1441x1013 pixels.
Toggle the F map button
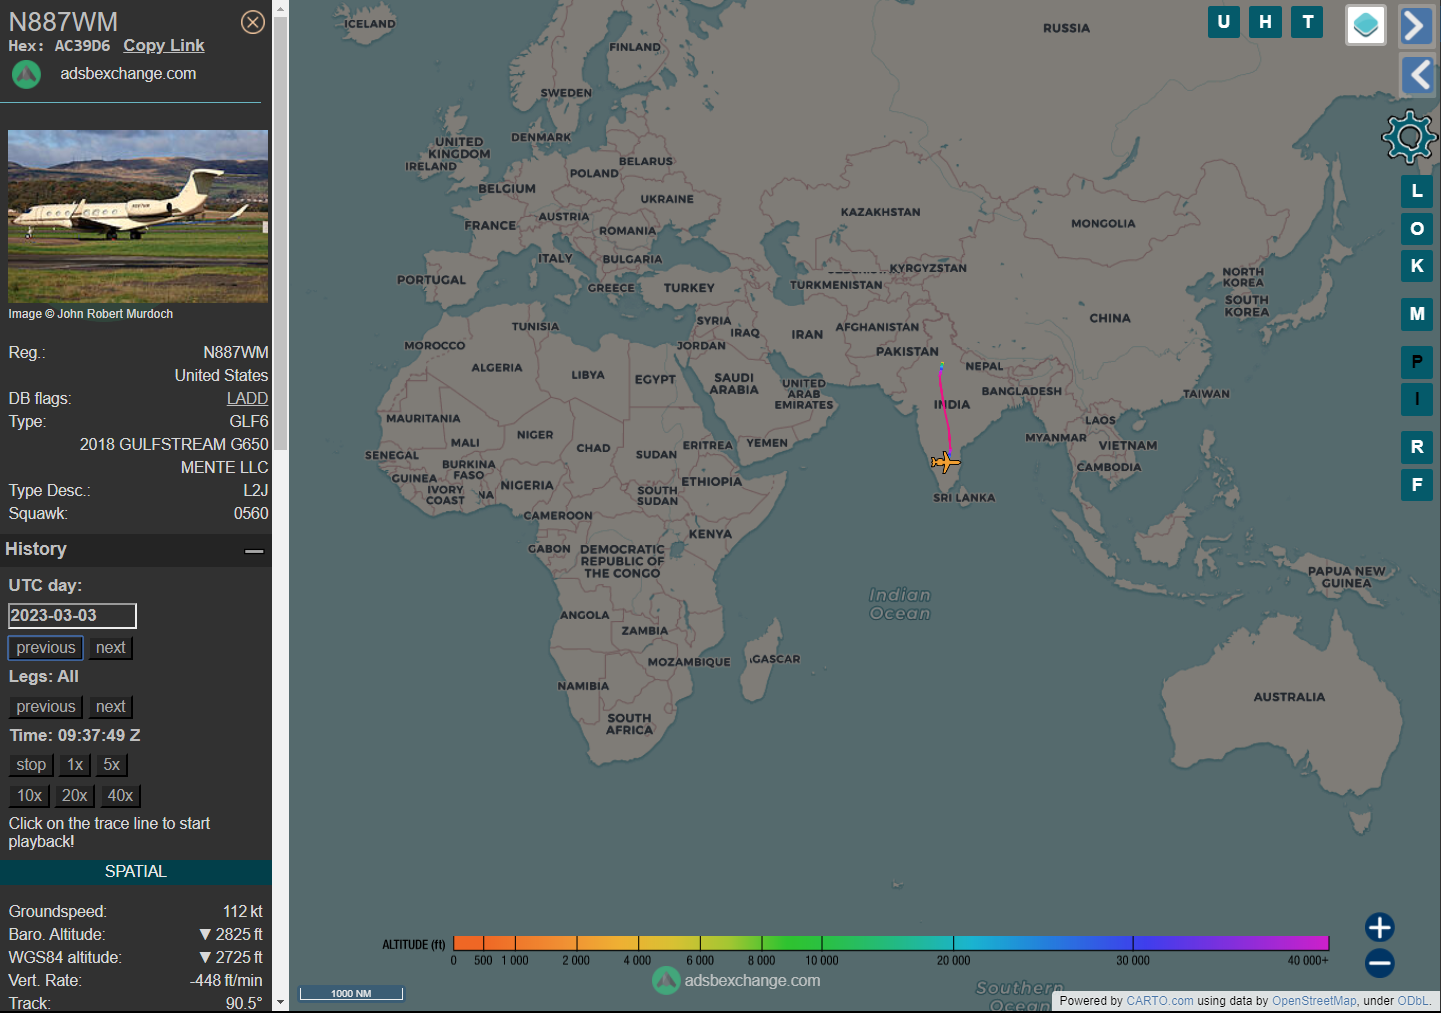point(1417,485)
